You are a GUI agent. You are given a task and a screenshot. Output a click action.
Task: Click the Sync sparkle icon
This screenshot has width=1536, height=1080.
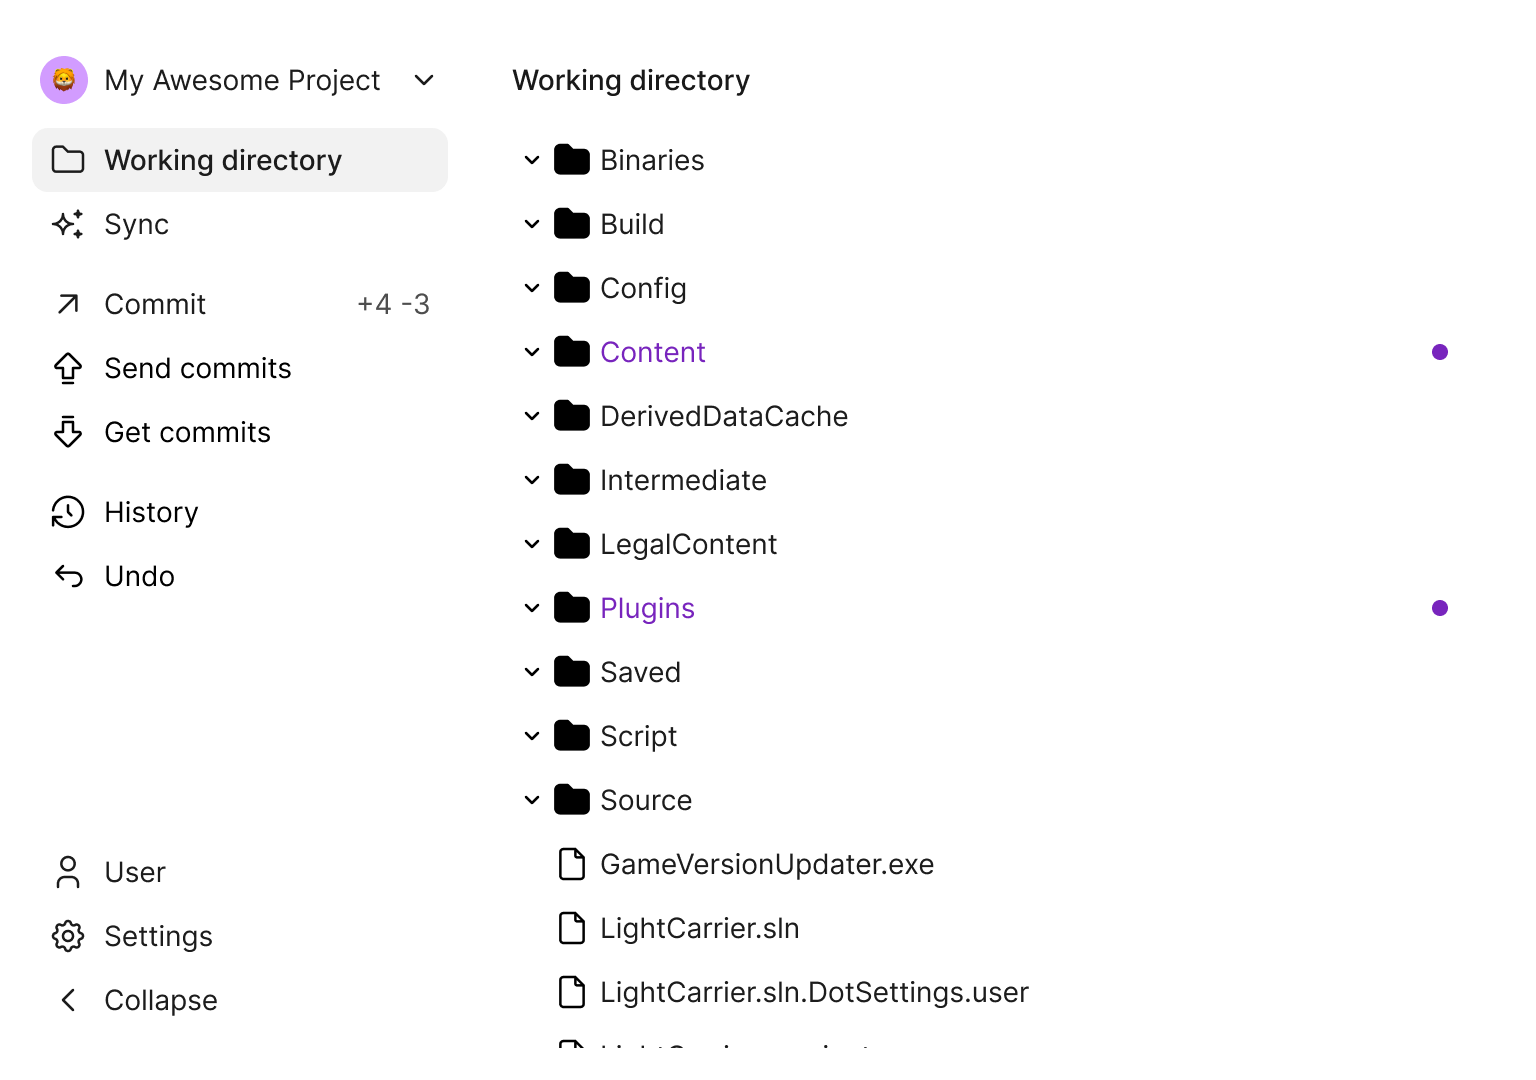68,224
